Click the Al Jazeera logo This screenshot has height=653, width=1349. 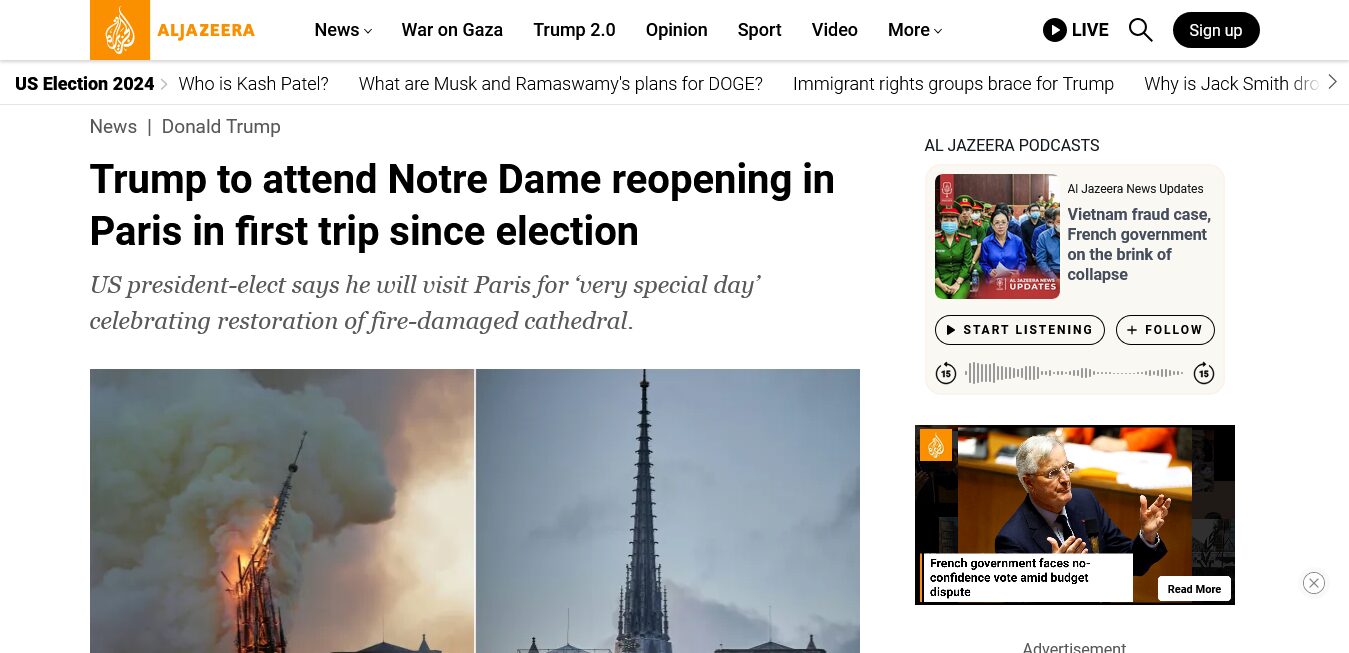[x=173, y=30]
